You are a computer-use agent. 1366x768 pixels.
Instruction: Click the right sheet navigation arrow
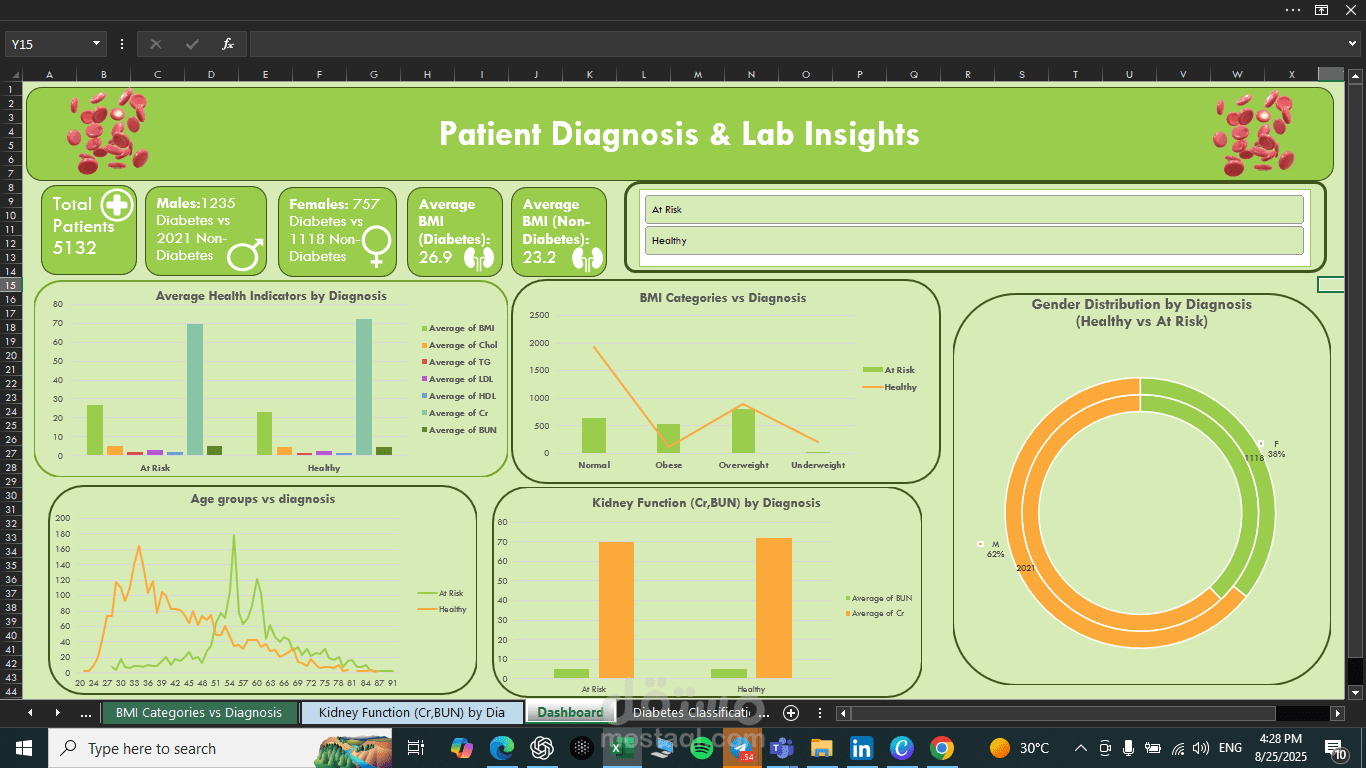pos(57,712)
